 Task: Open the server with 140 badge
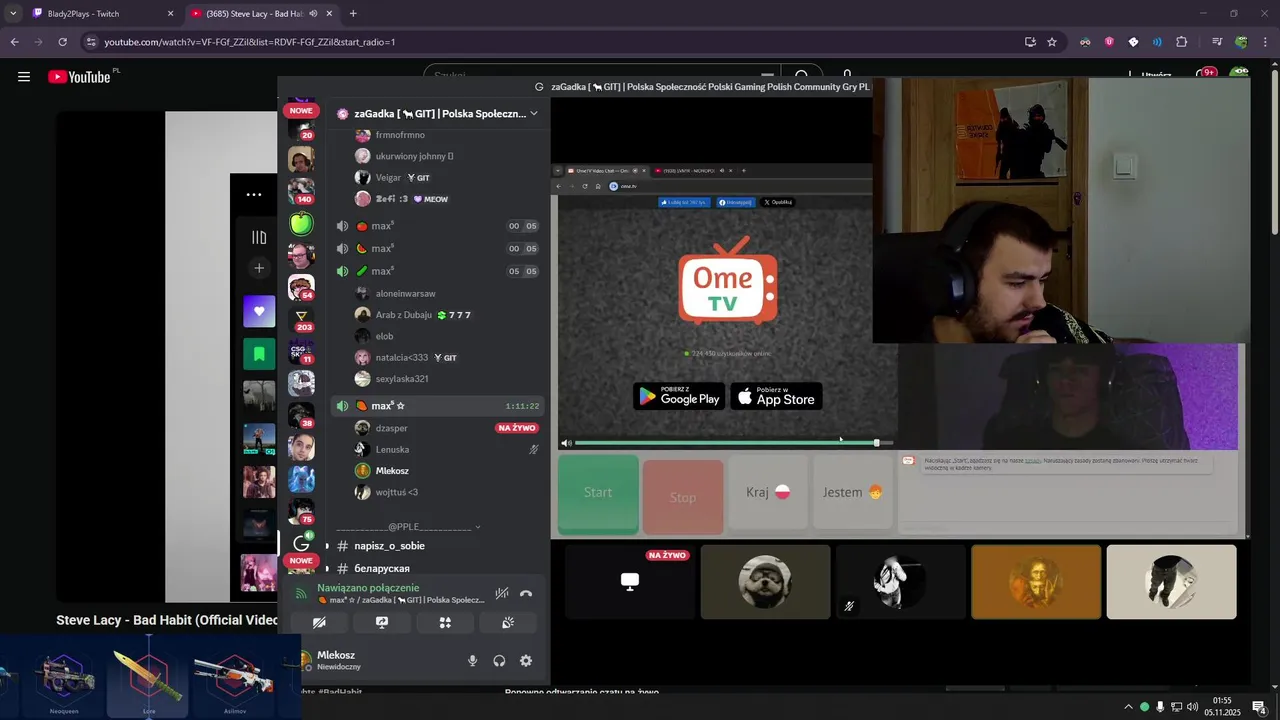click(301, 191)
